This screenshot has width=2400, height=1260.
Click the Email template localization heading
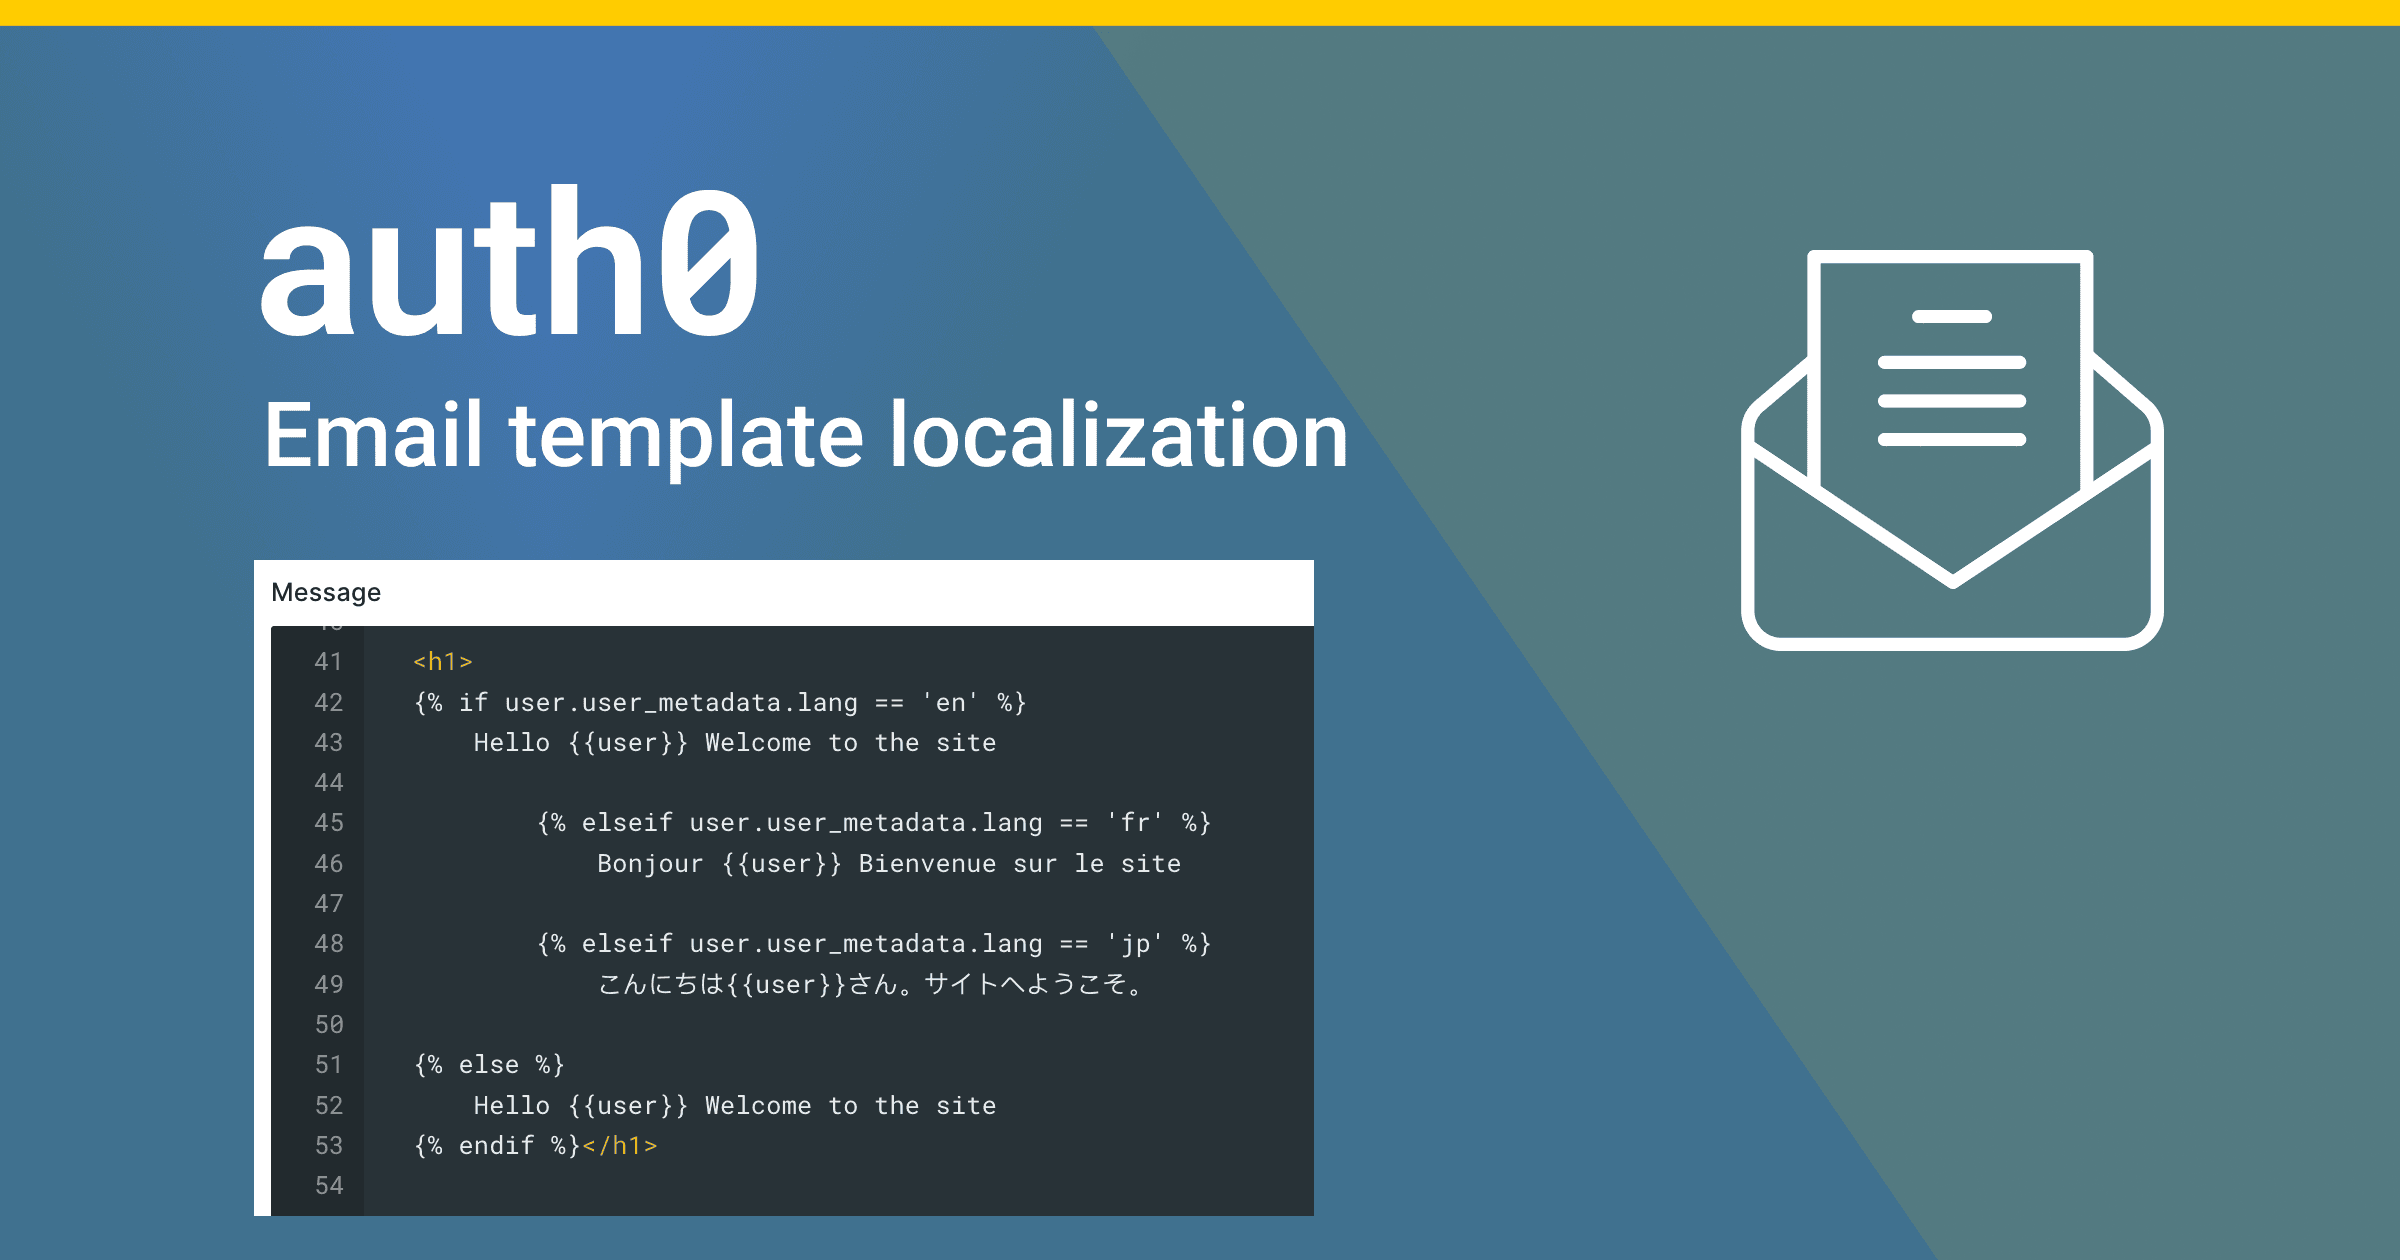click(x=806, y=436)
